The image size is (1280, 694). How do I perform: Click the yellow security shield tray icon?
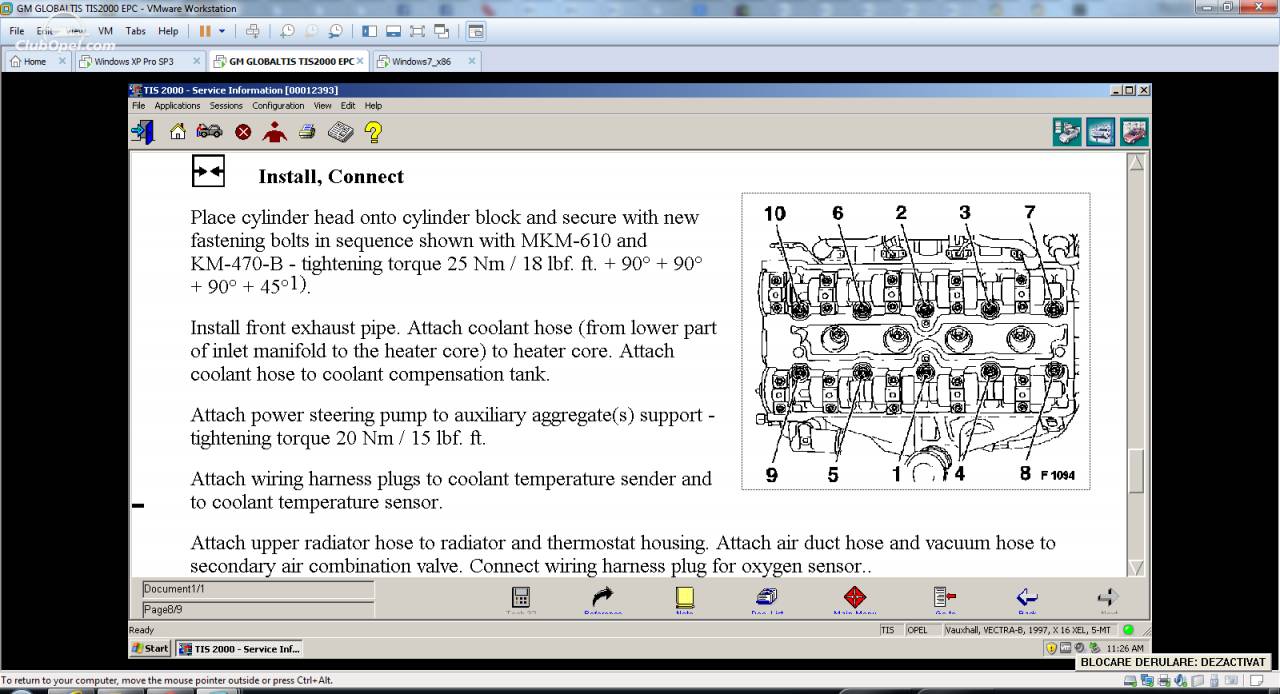(1052, 648)
